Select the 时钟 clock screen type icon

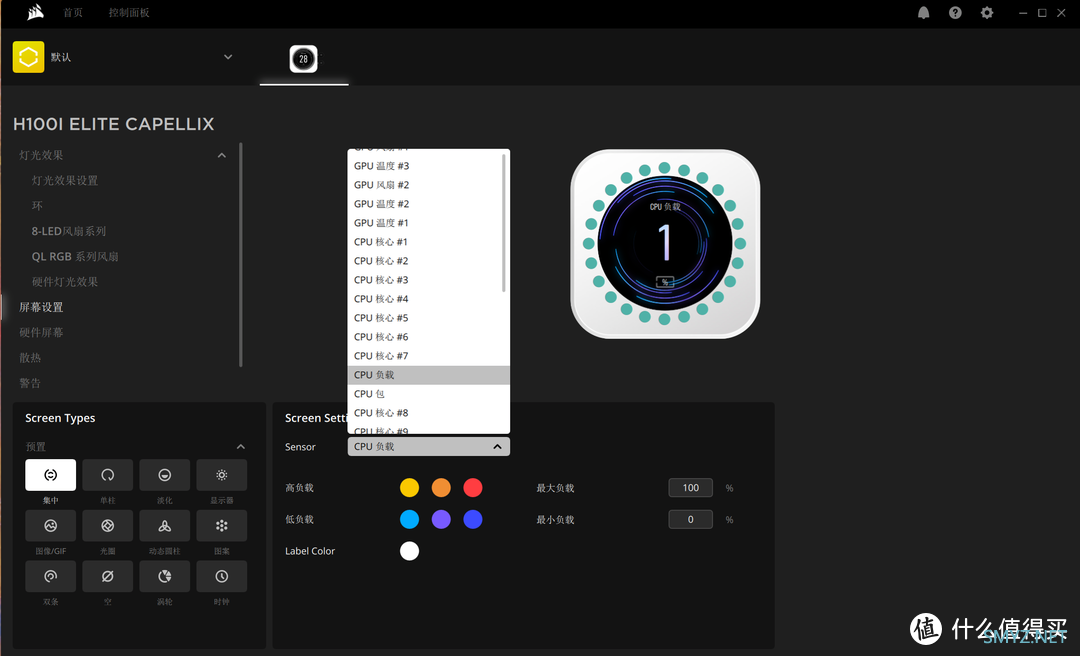point(222,576)
